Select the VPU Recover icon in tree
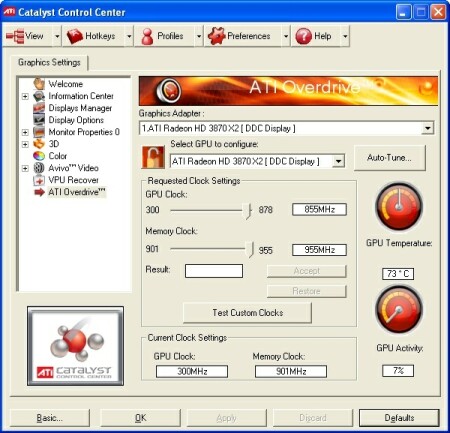The image size is (450, 433). pos(39,180)
